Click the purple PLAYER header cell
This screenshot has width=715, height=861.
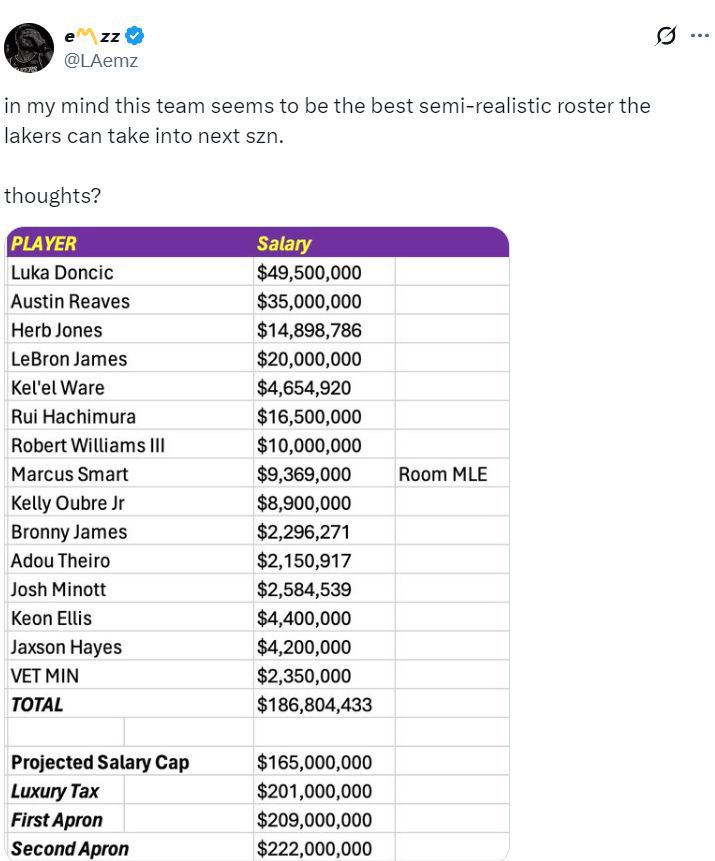(130, 243)
